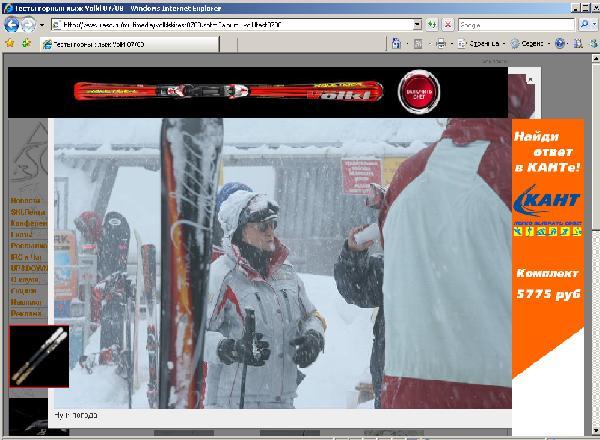The width and height of the screenshot is (600, 440).
Task: Open the Новости sidebar link
Action: click(25, 200)
